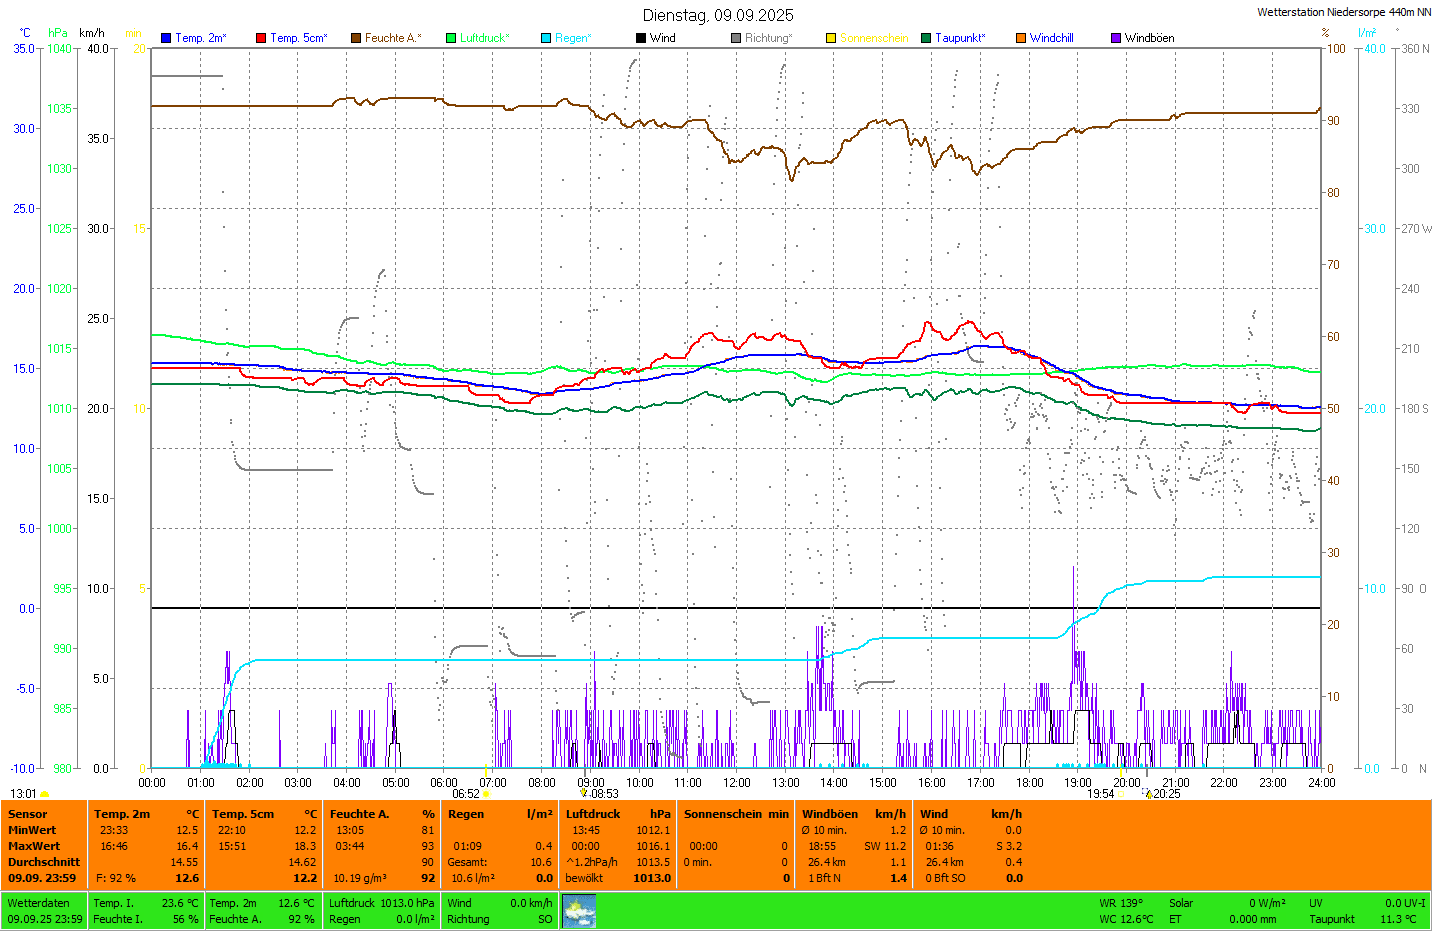This screenshot has height=931, width=1432.
Task: Click the blue Temp. 2m legend swatch
Action: pyautogui.click(x=166, y=38)
